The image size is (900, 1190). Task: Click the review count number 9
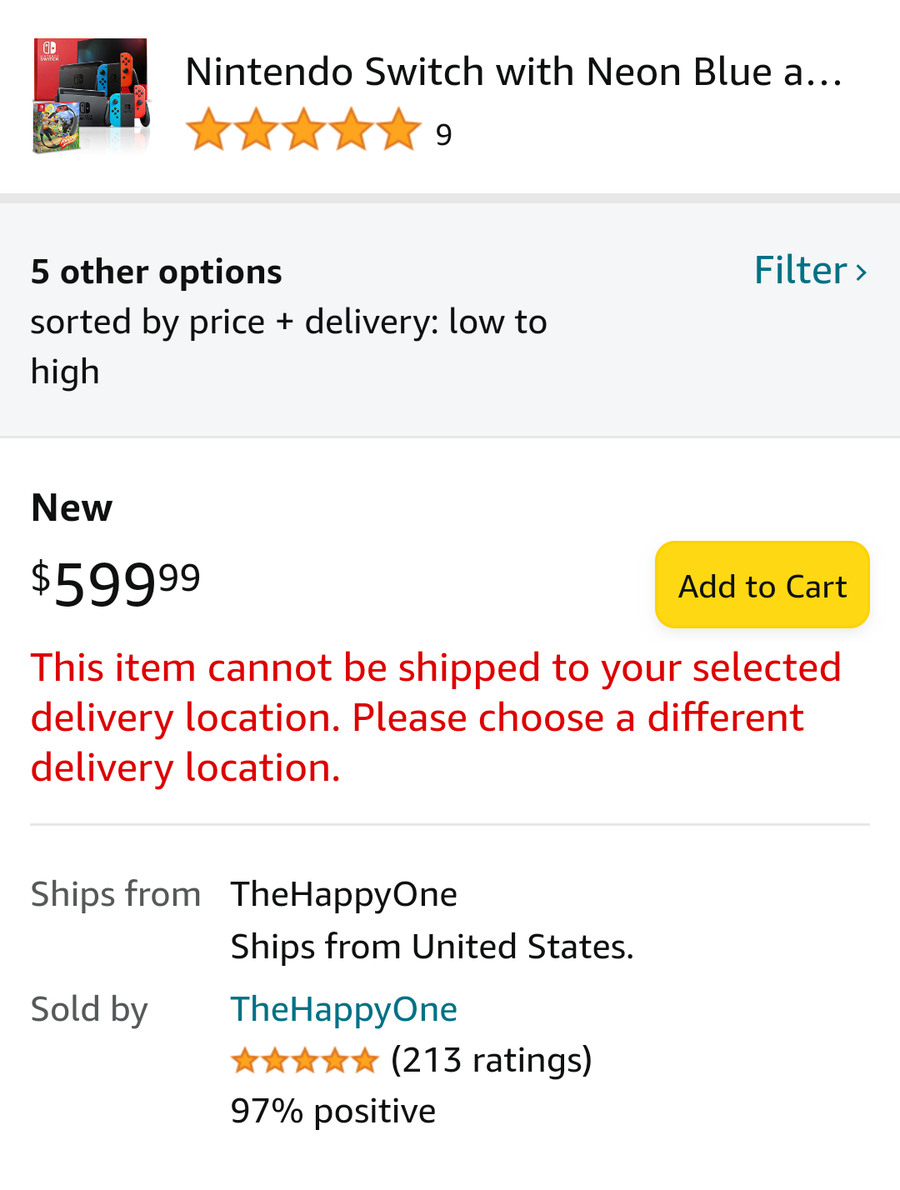[x=444, y=135]
